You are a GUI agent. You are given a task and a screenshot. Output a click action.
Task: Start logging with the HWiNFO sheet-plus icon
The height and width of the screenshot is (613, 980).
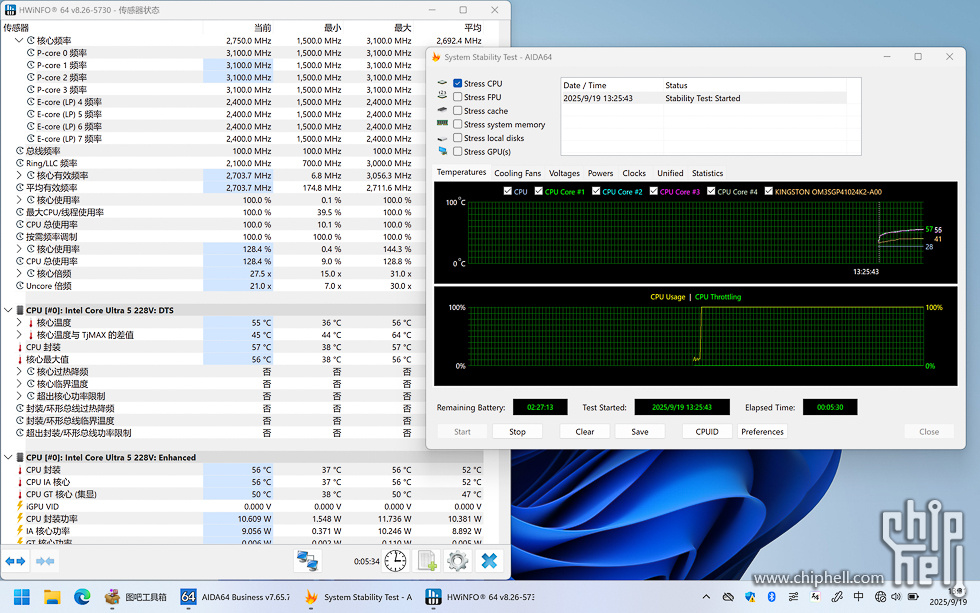(x=427, y=561)
